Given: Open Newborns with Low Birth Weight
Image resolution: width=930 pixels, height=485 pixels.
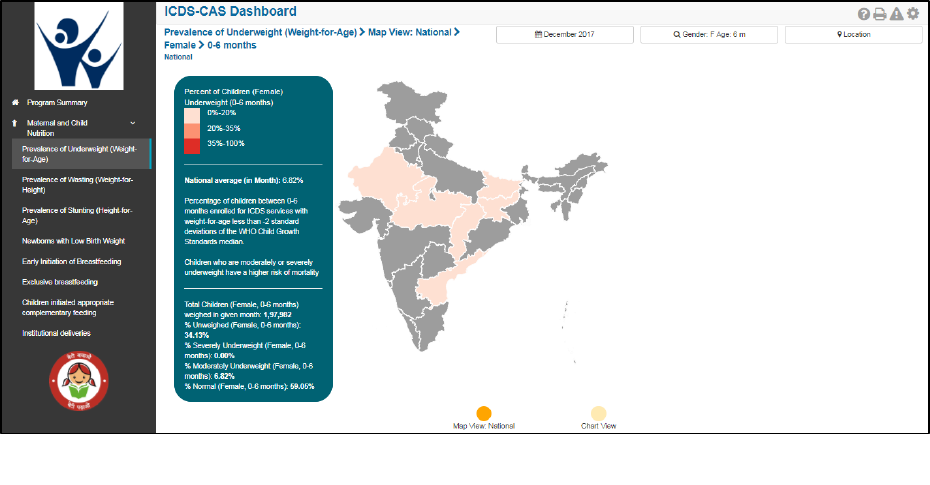Looking at the screenshot, I should [x=74, y=241].
